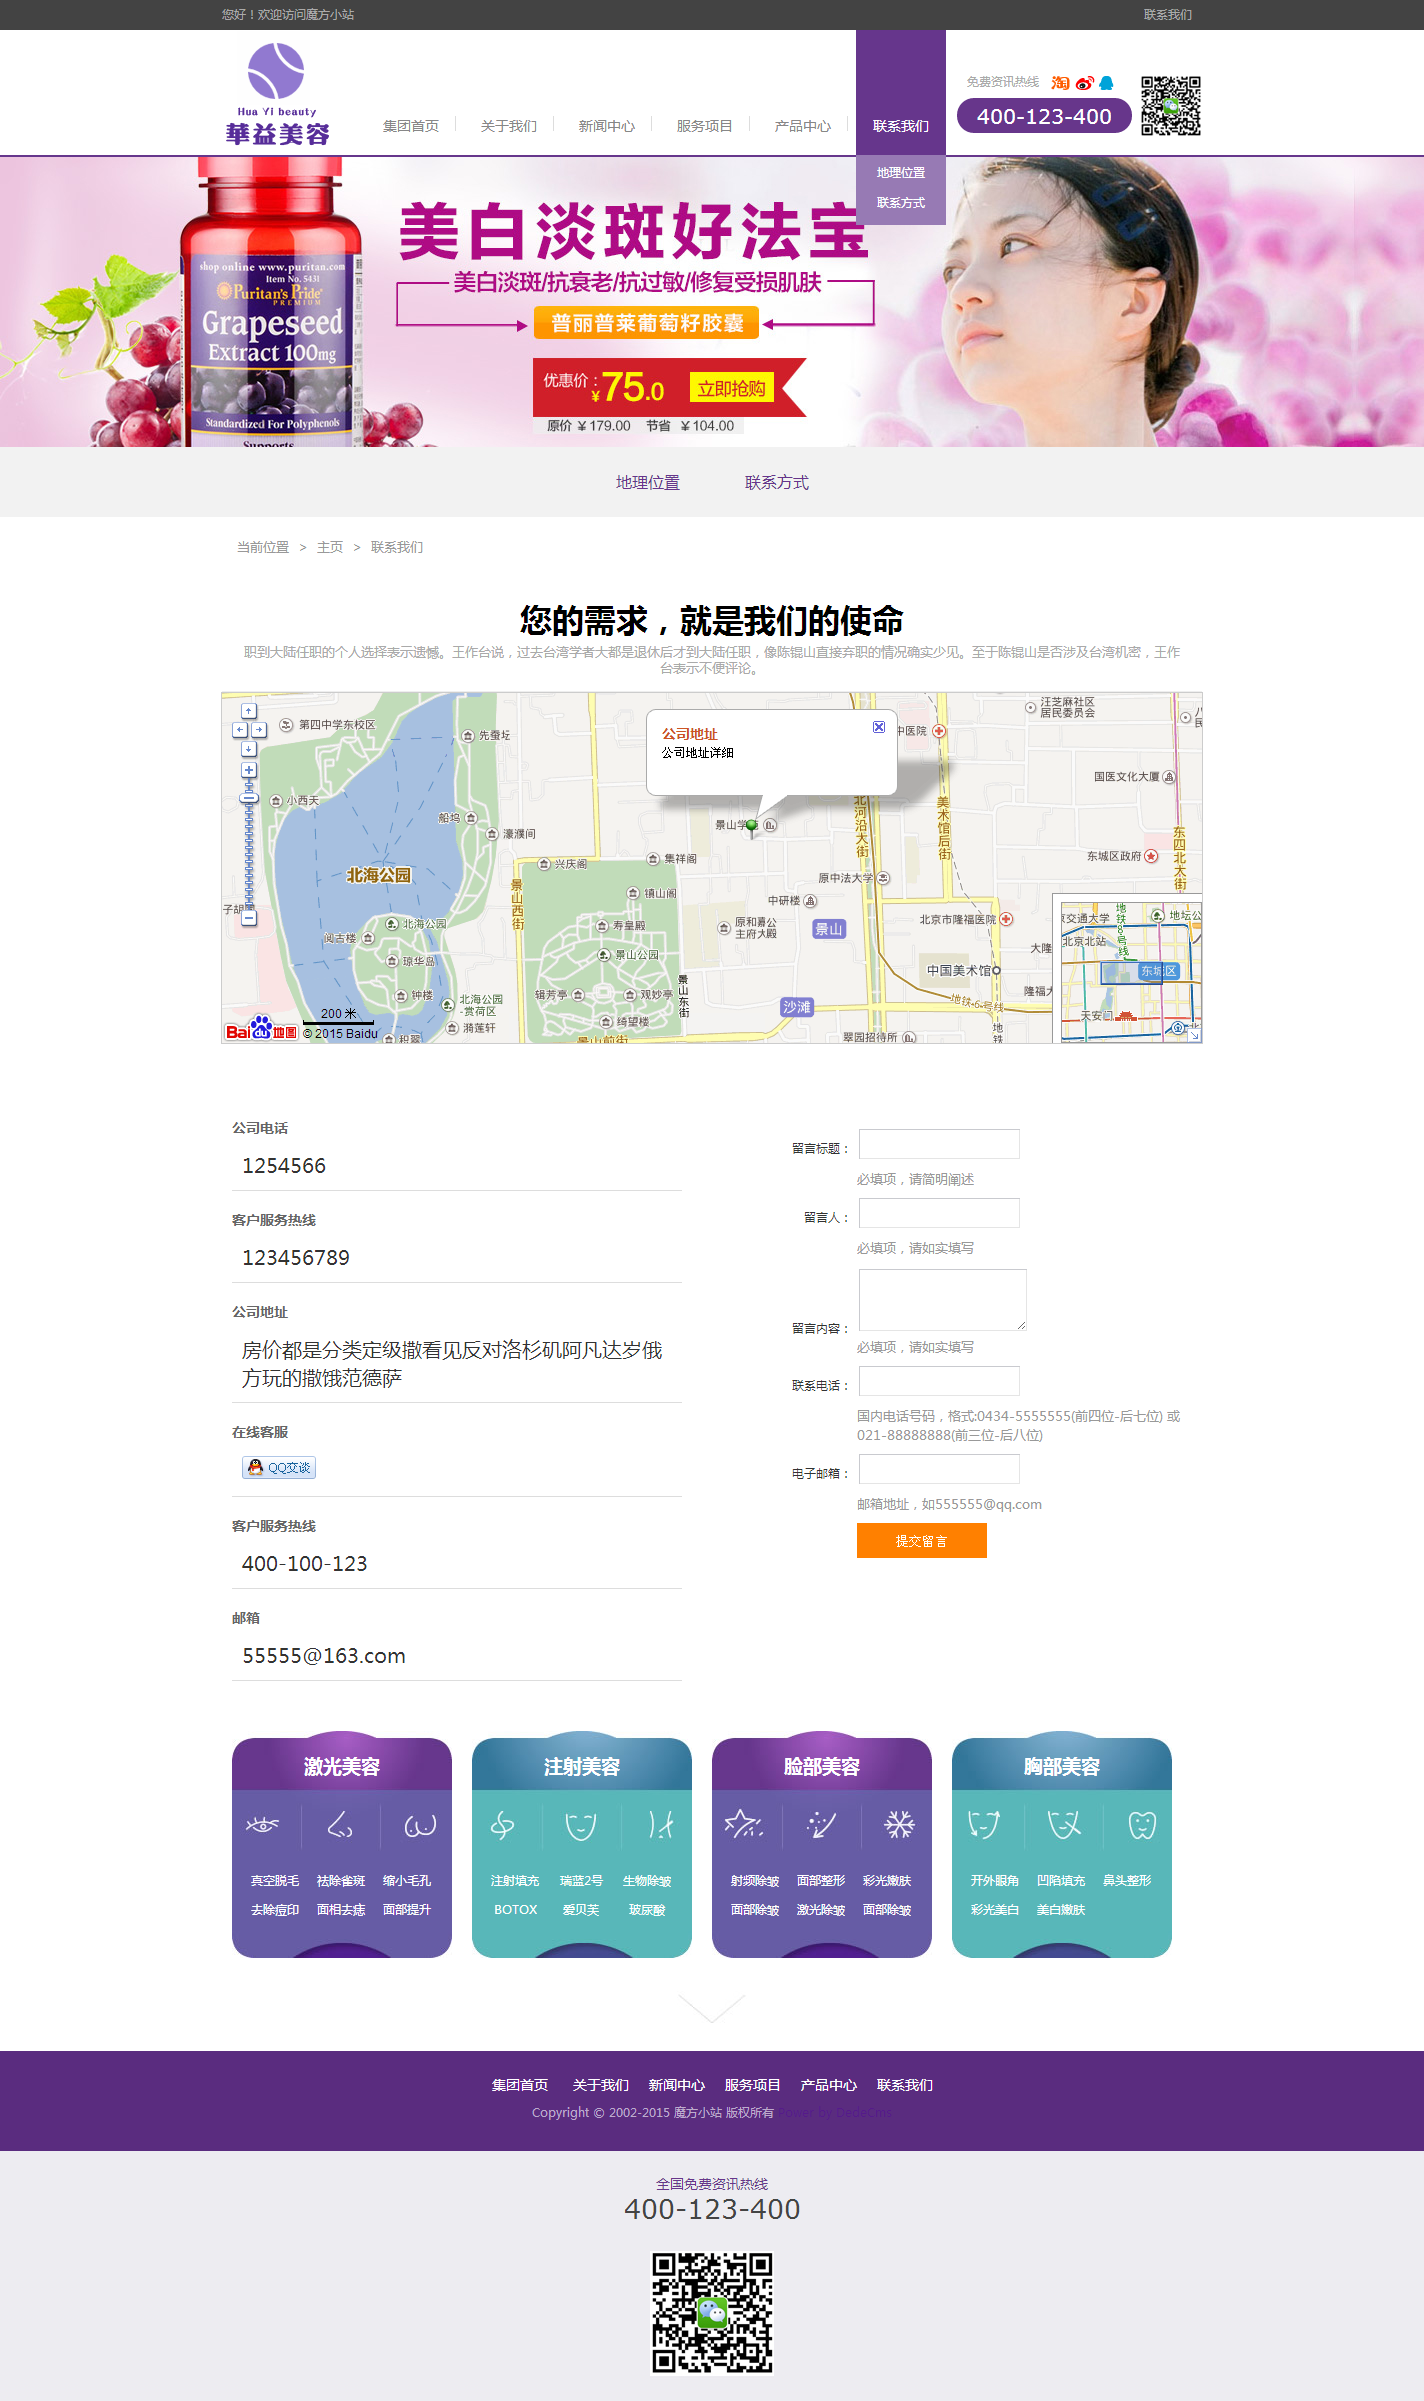Click the Taobao icon in header
This screenshot has height=2401, width=1424.
click(x=1060, y=83)
